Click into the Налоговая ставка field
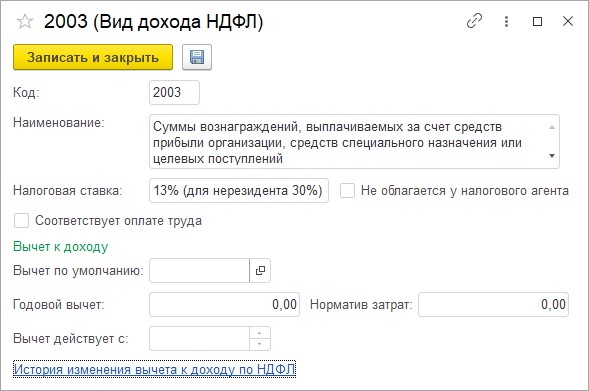 click(239, 190)
